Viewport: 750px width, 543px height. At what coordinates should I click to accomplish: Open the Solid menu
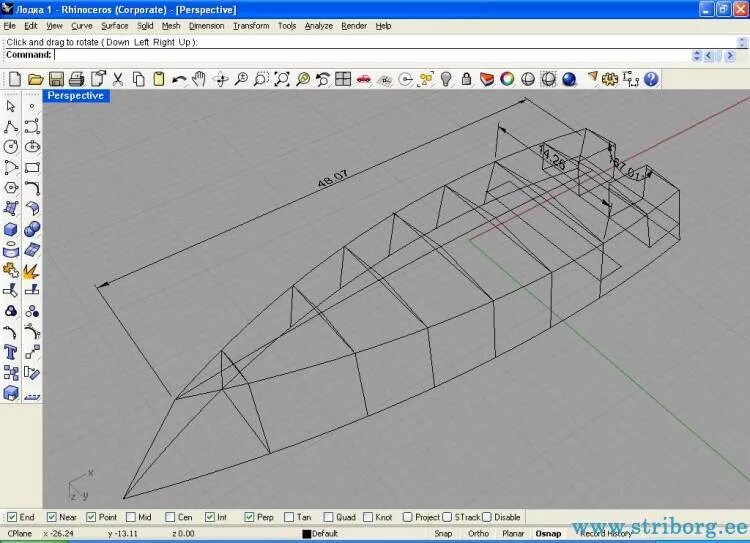pos(145,26)
